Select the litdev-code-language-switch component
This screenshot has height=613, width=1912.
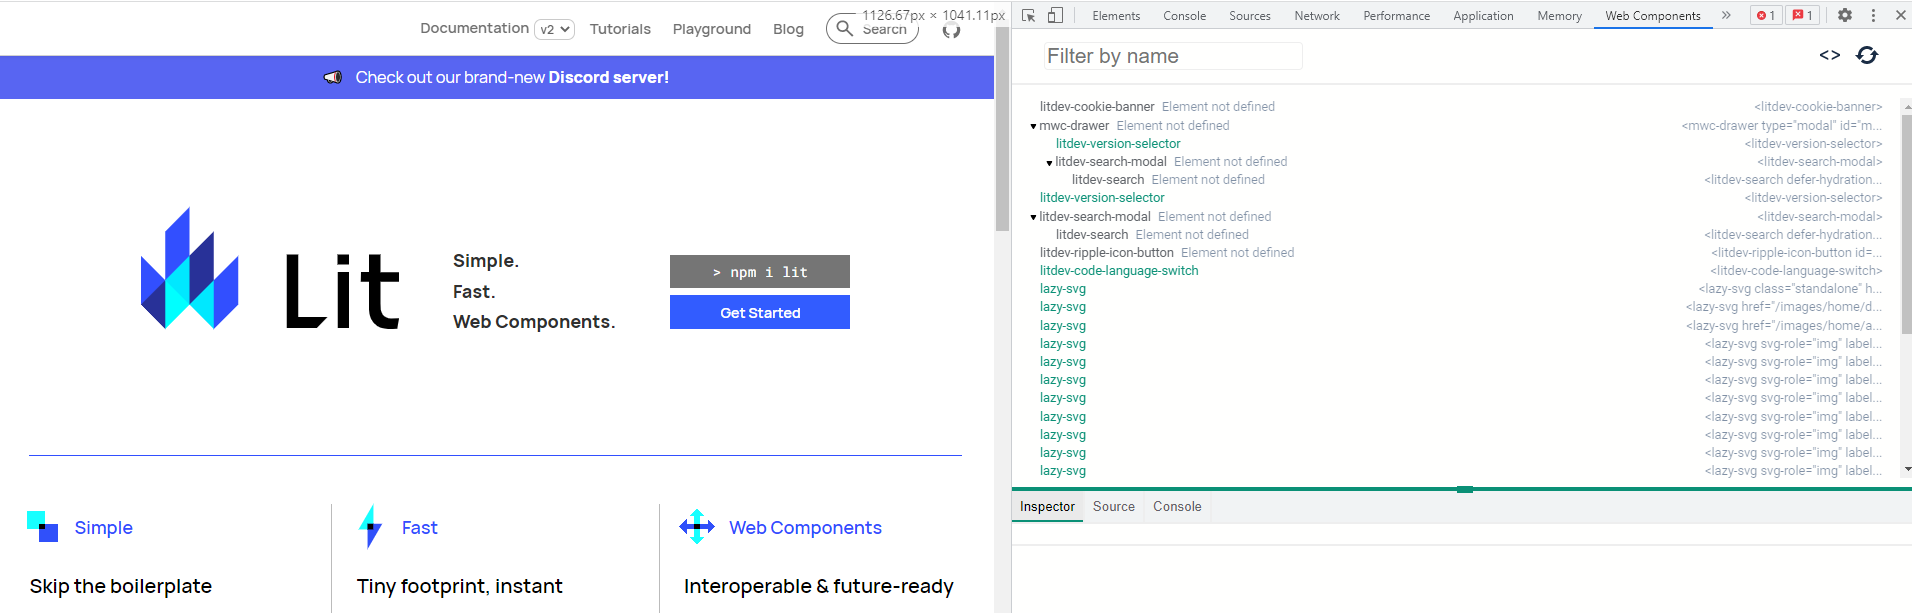(1119, 271)
